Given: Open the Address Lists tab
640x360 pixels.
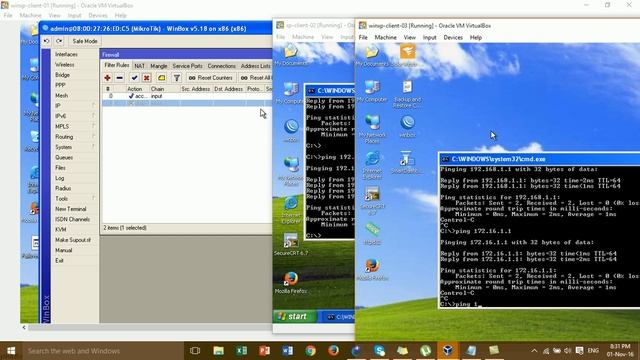Looking at the screenshot, I should [x=256, y=66].
